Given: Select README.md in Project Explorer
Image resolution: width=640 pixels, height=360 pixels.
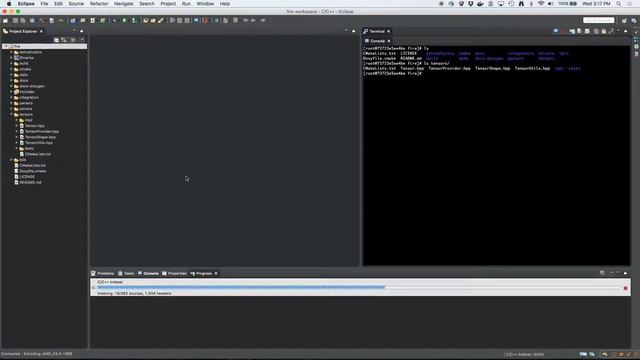Looking at the screenshot, I should tap(30, 182).
